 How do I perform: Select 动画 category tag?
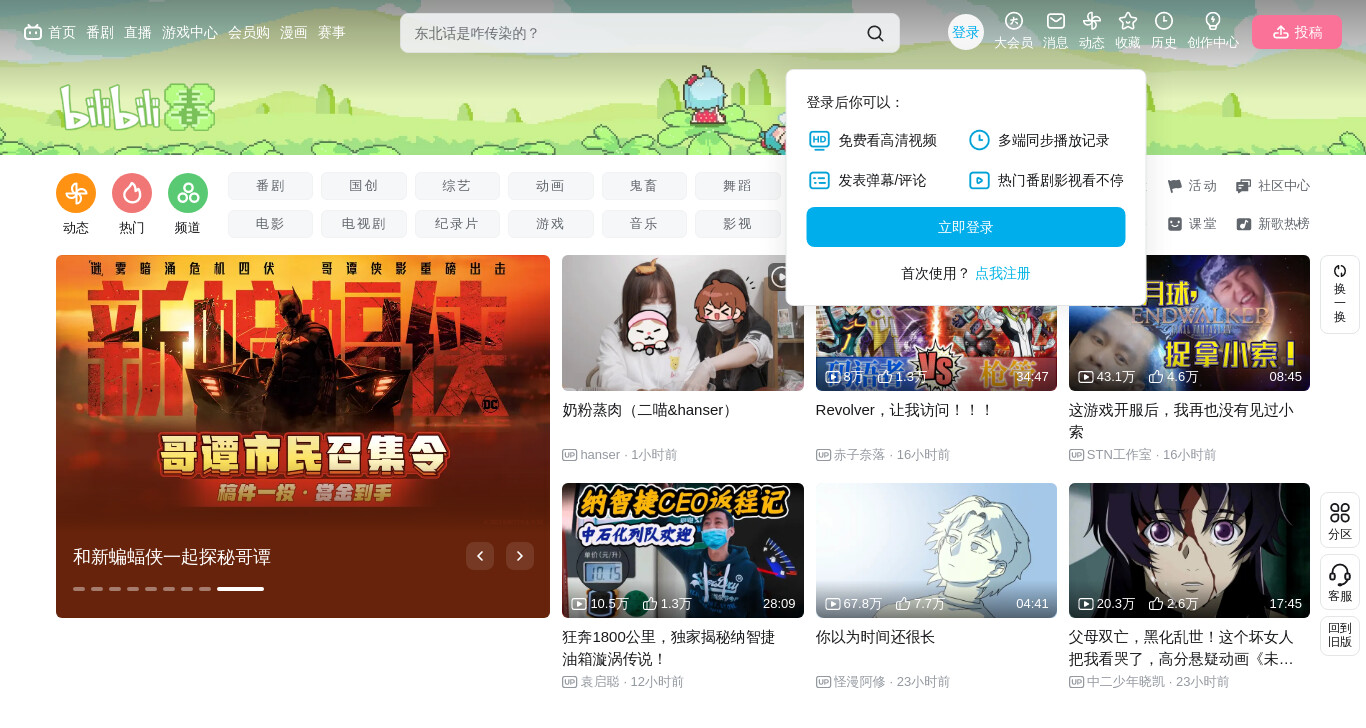tap(551, 186)
